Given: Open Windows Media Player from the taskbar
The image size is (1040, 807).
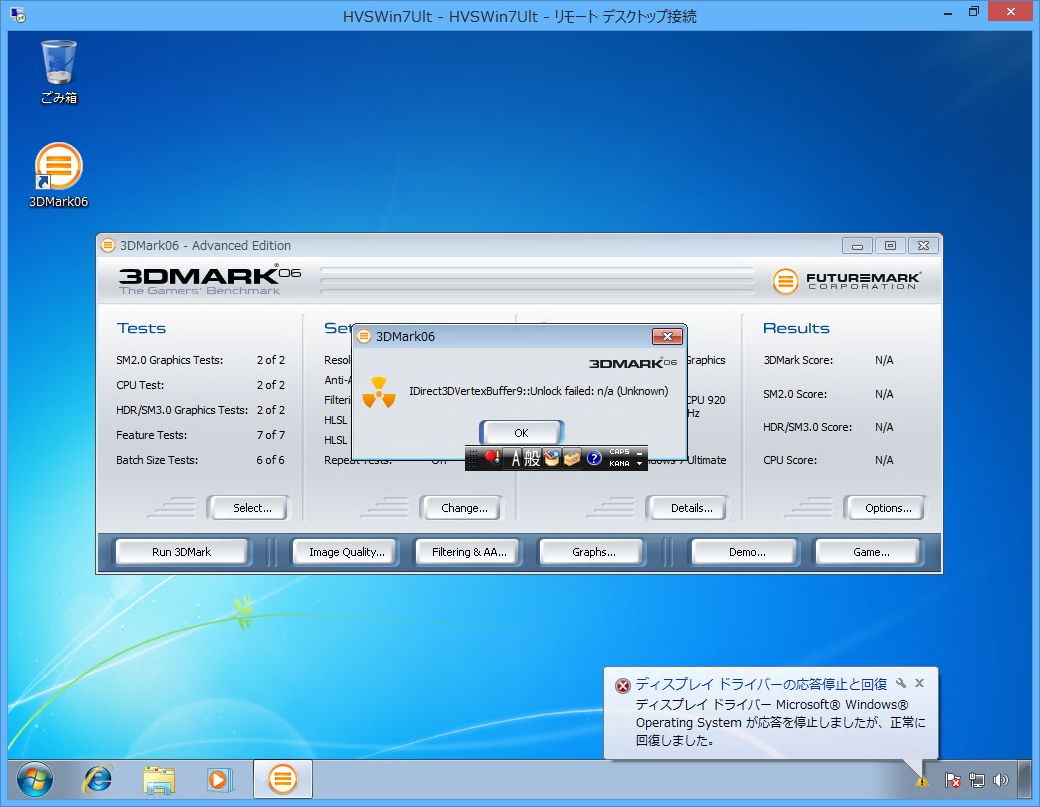Looking at the screenshot, I should [x=220, y=780].
